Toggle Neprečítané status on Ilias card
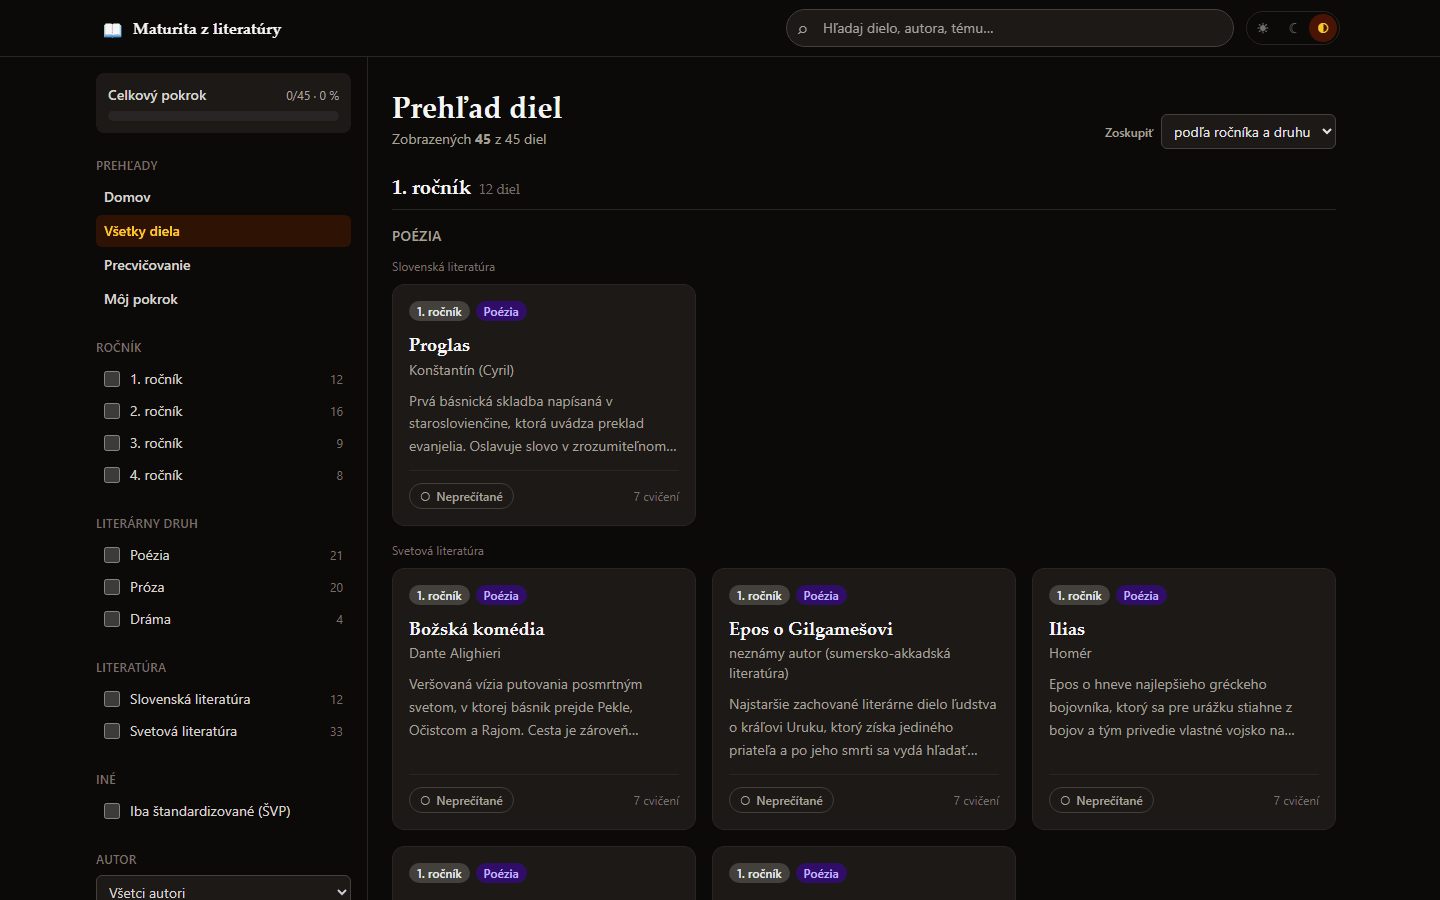Image resolution: width=1440 pixels, height=900 pixels. pyautogui.click(x=1101, y=801)
